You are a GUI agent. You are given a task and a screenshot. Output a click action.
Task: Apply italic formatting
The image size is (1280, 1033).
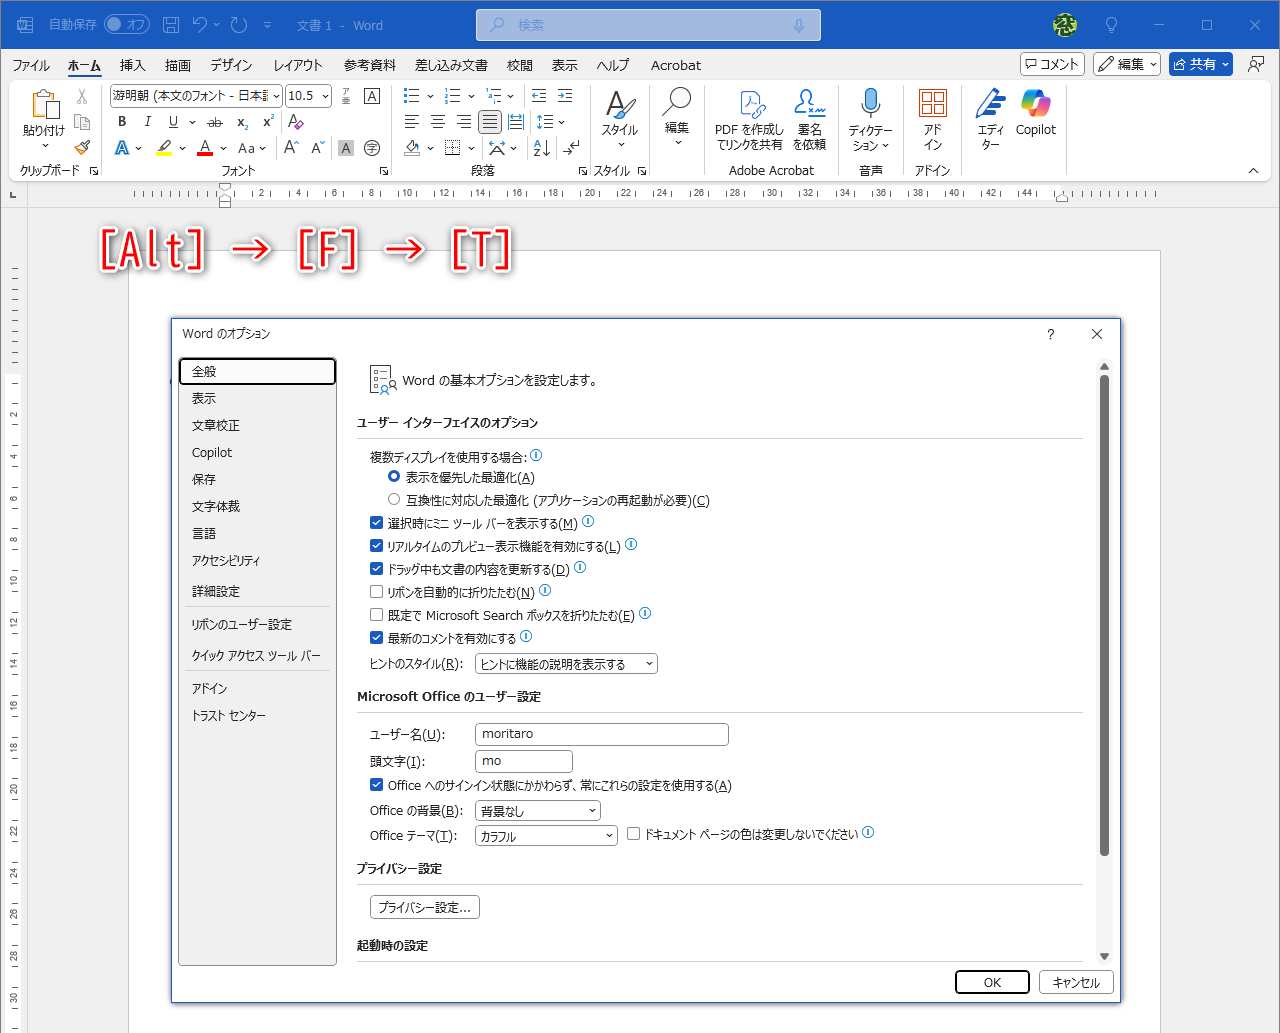click(146, 121)
